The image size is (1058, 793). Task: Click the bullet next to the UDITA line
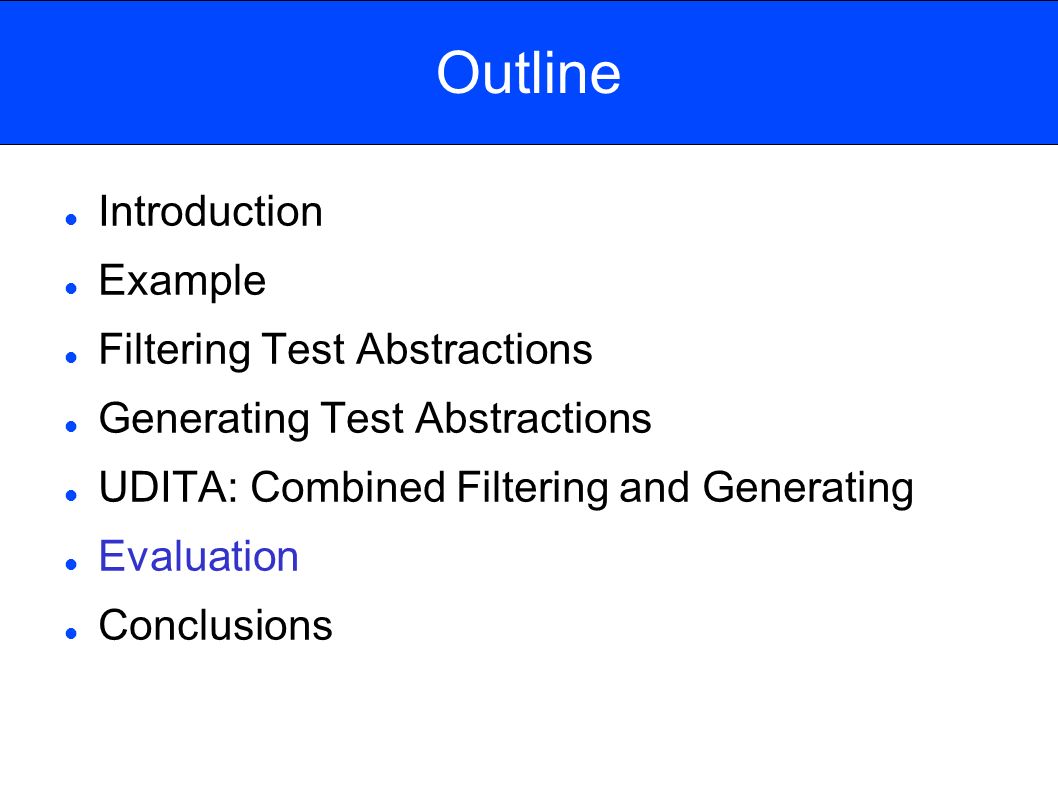[72, 495]
